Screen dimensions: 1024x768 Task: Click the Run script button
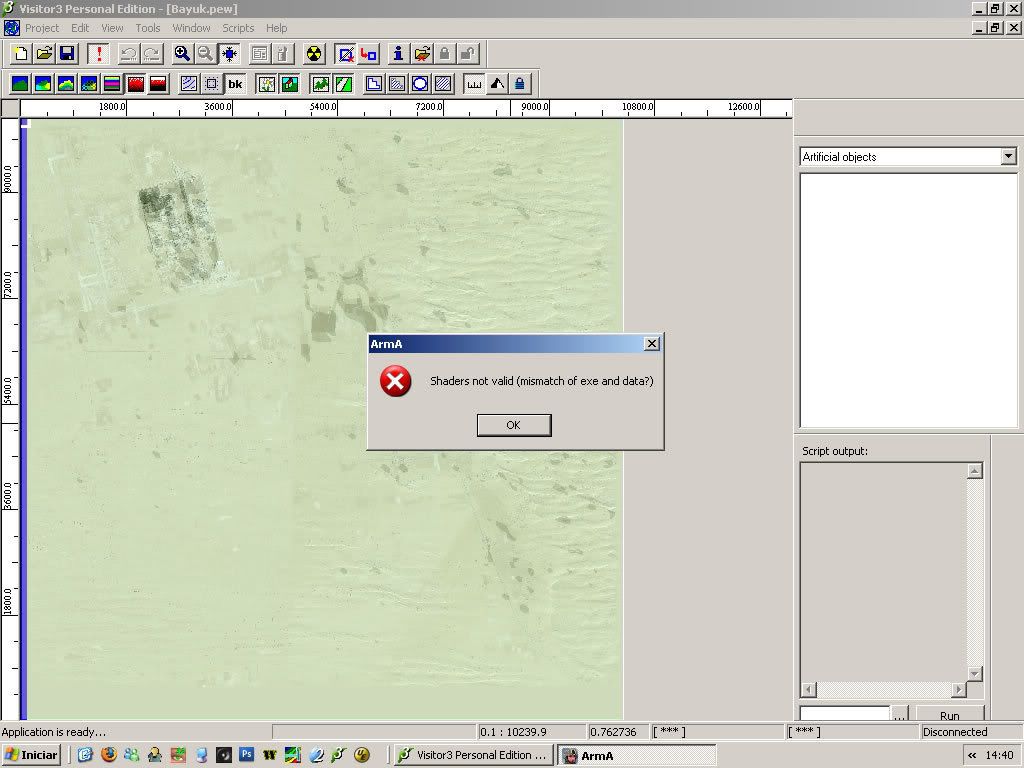point(949,715)
